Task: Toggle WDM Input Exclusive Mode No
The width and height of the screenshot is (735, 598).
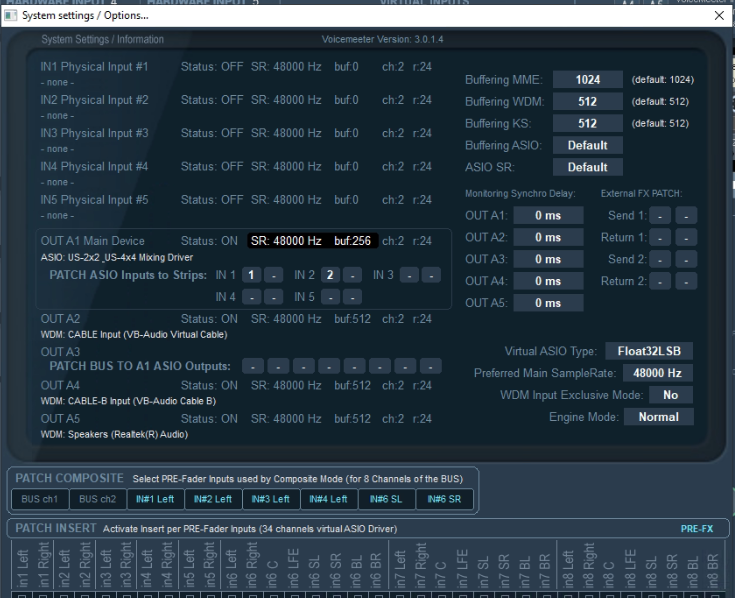Action: click(670, 395)
